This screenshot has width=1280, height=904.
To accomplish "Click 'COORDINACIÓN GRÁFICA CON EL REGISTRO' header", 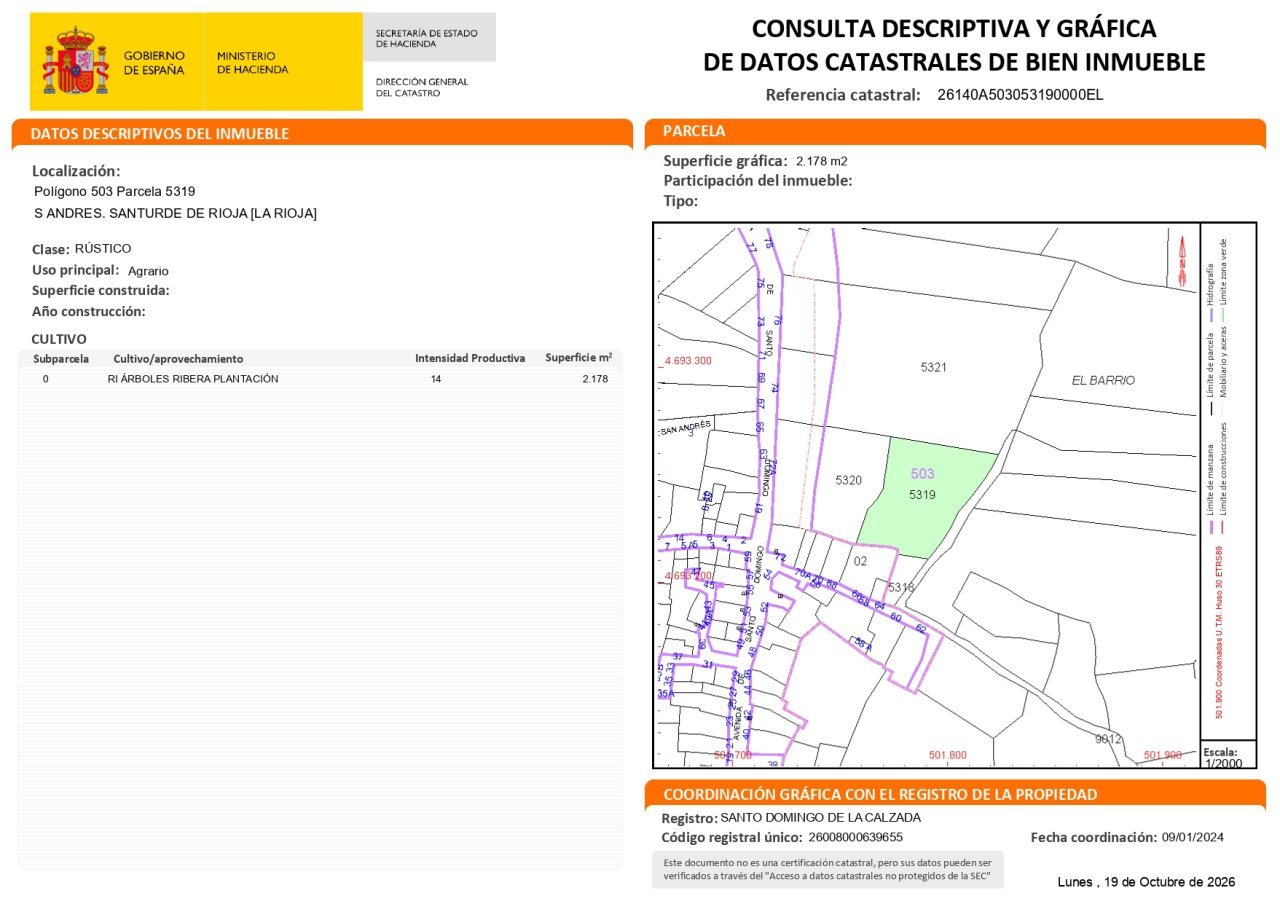I will [x=880, y=795].
